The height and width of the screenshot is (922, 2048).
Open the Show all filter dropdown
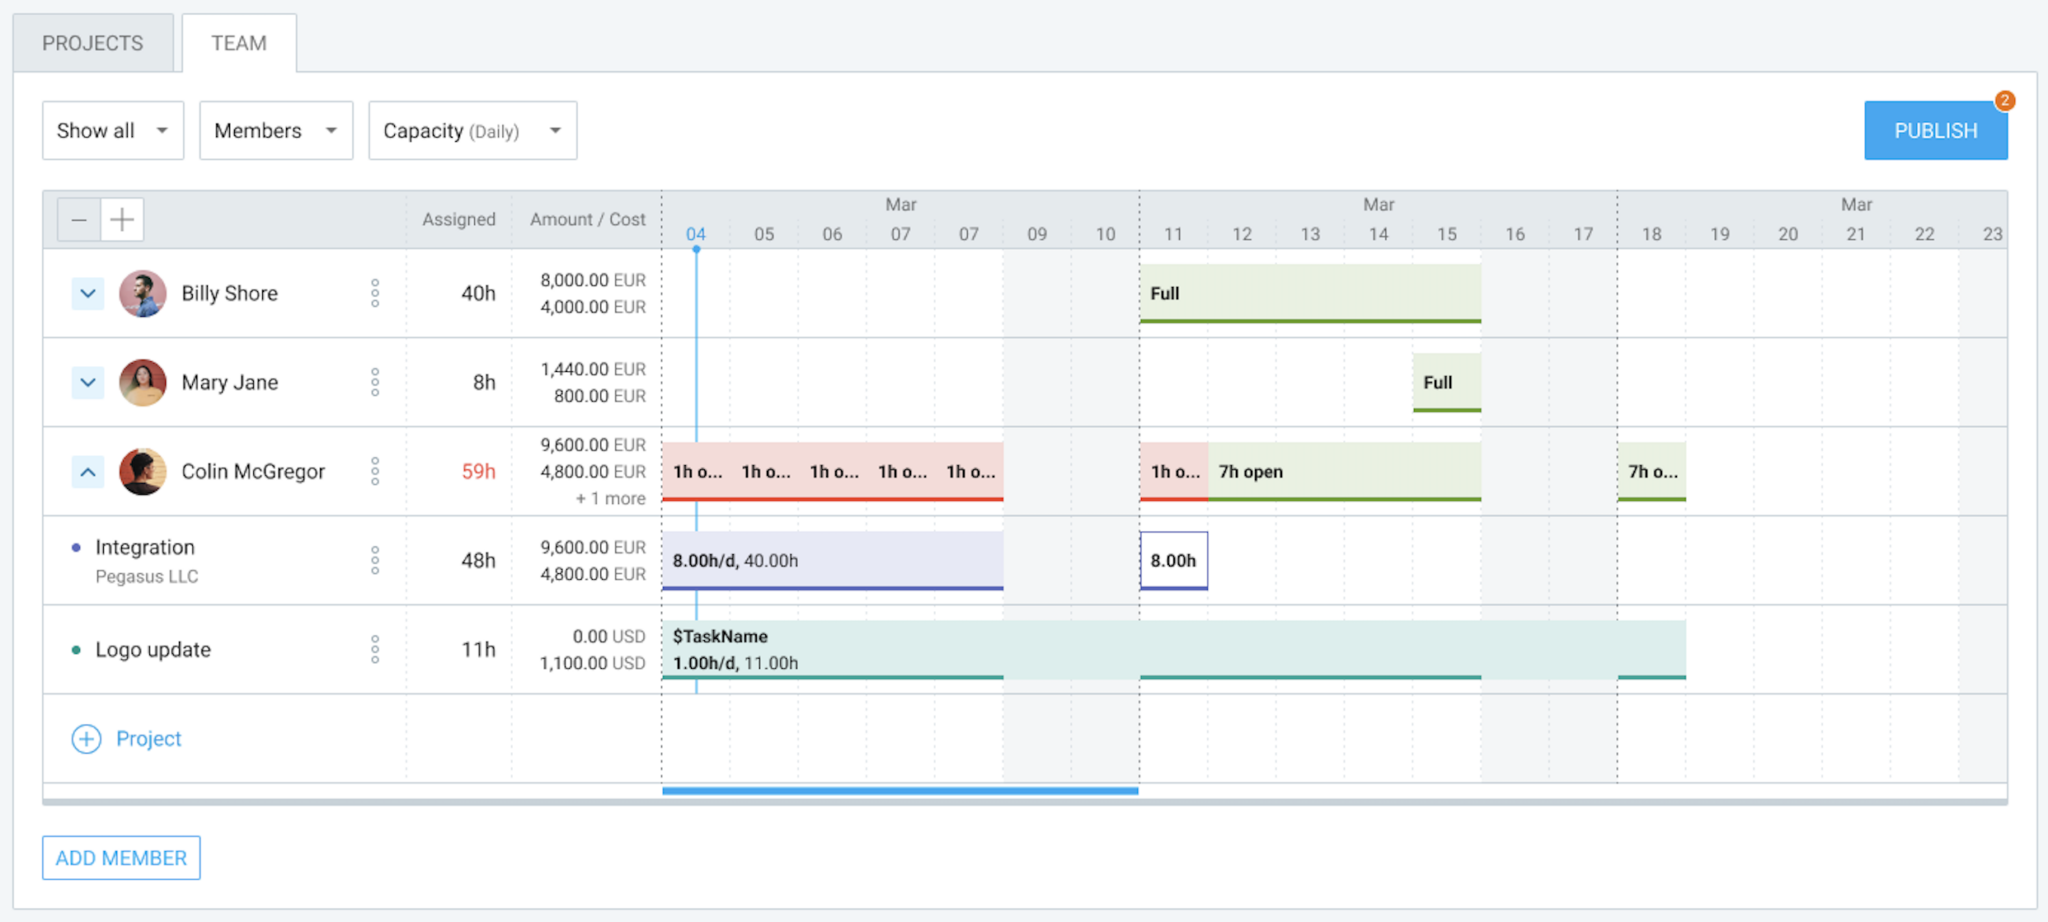112,130
